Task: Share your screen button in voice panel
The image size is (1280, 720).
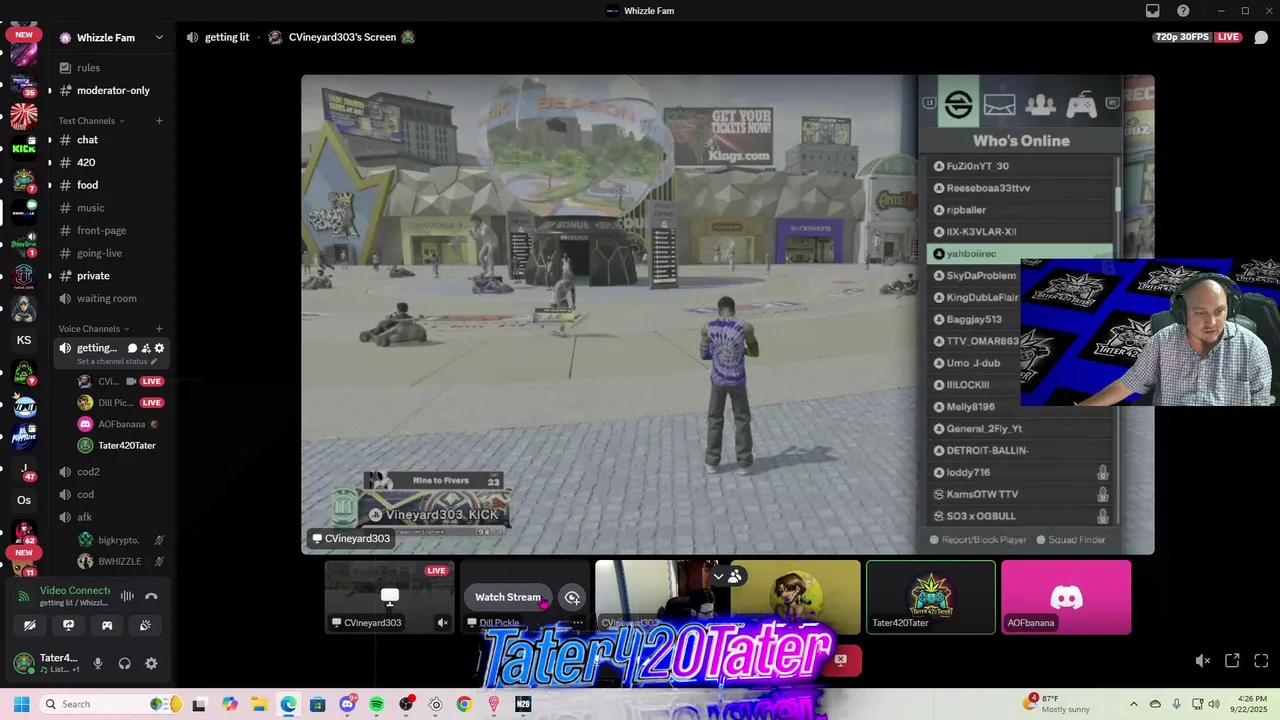Action: click(x=68, y=625)
